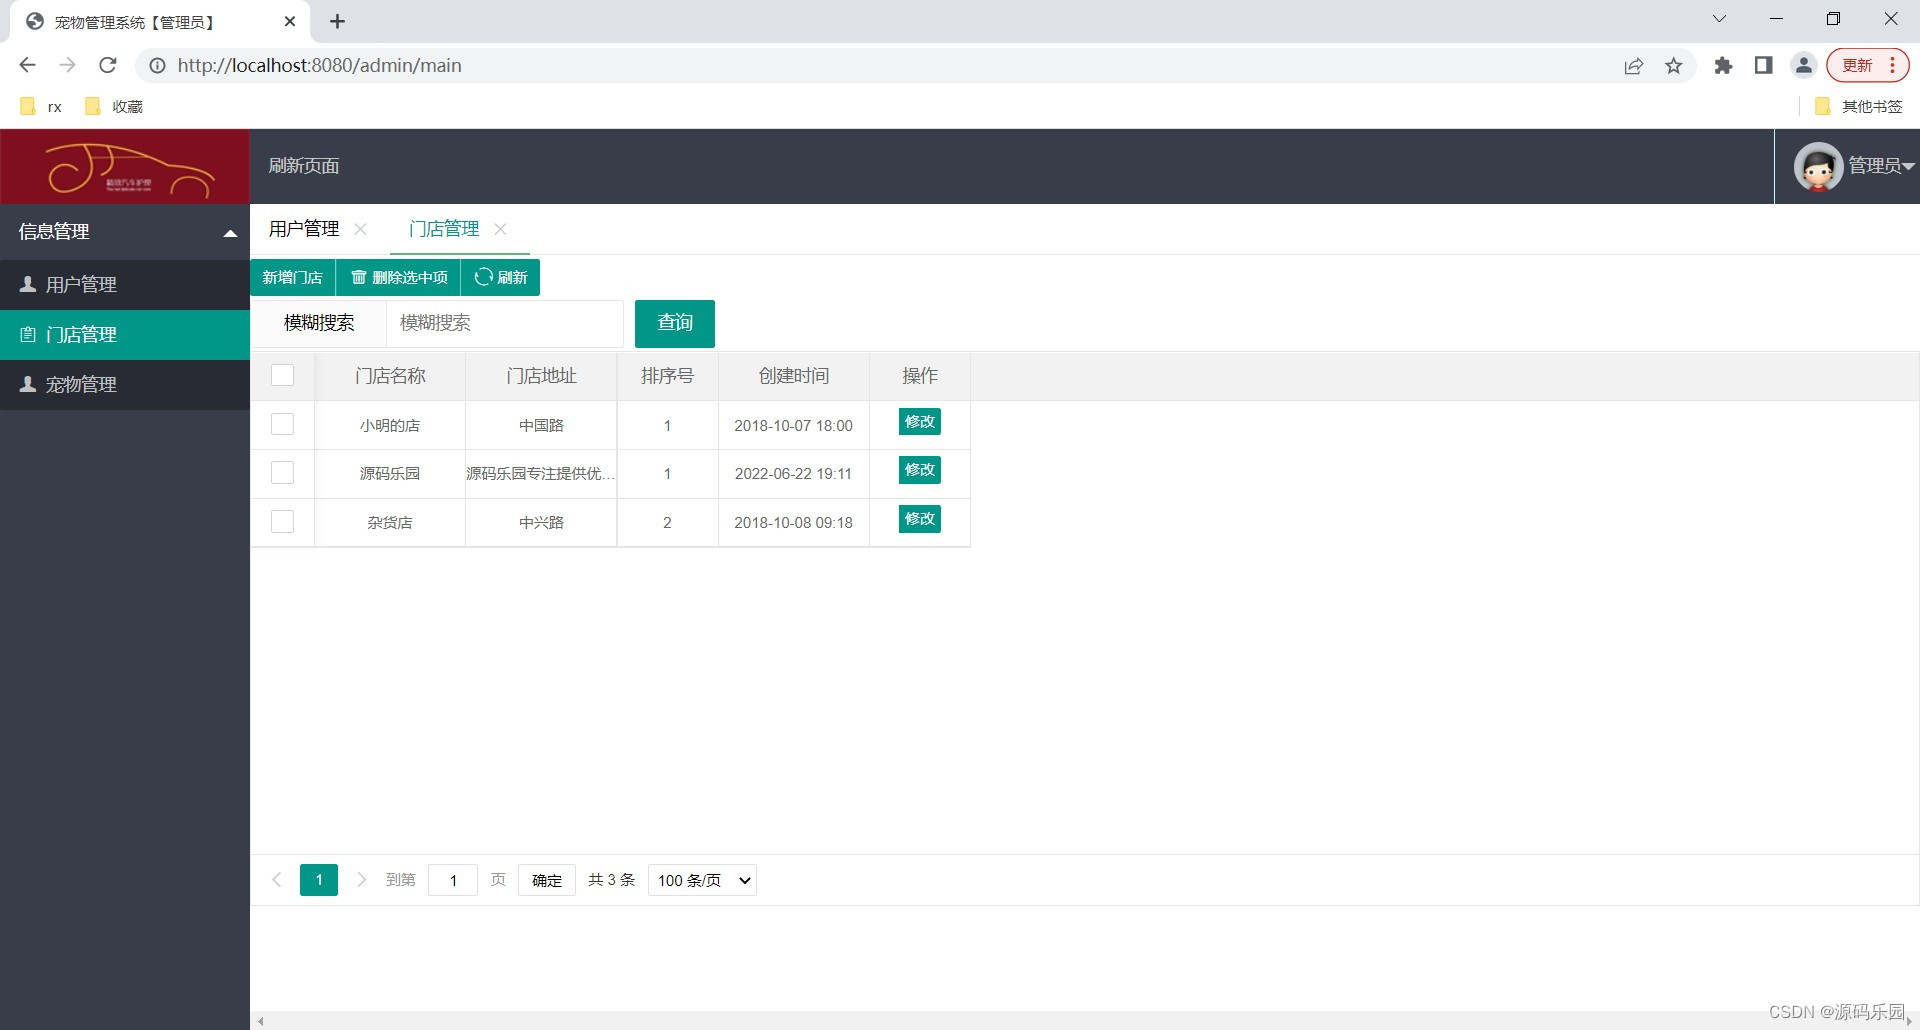1920x1030 pixels.
Task: Click the refresh icon on 刷新 button
Action: point(484,277)
